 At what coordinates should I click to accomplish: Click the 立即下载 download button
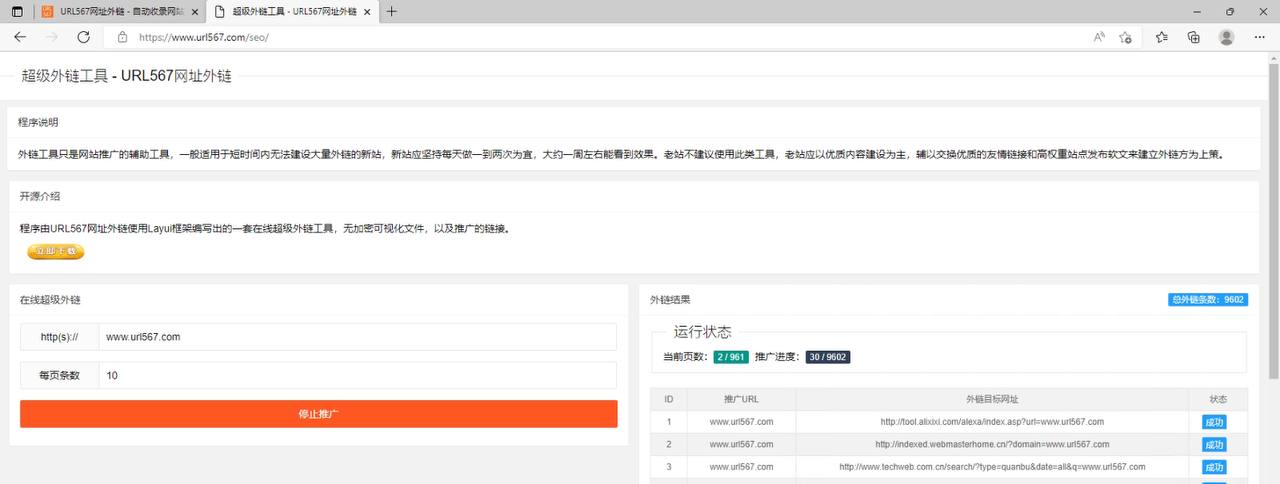(56, 252)
